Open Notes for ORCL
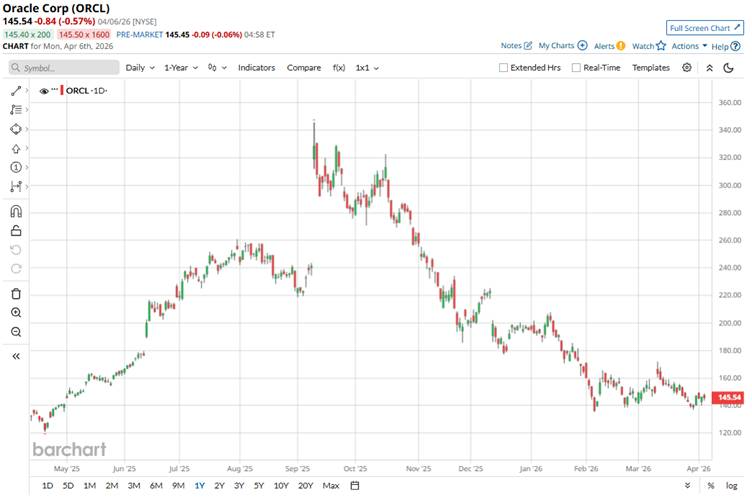 (516, 46)
